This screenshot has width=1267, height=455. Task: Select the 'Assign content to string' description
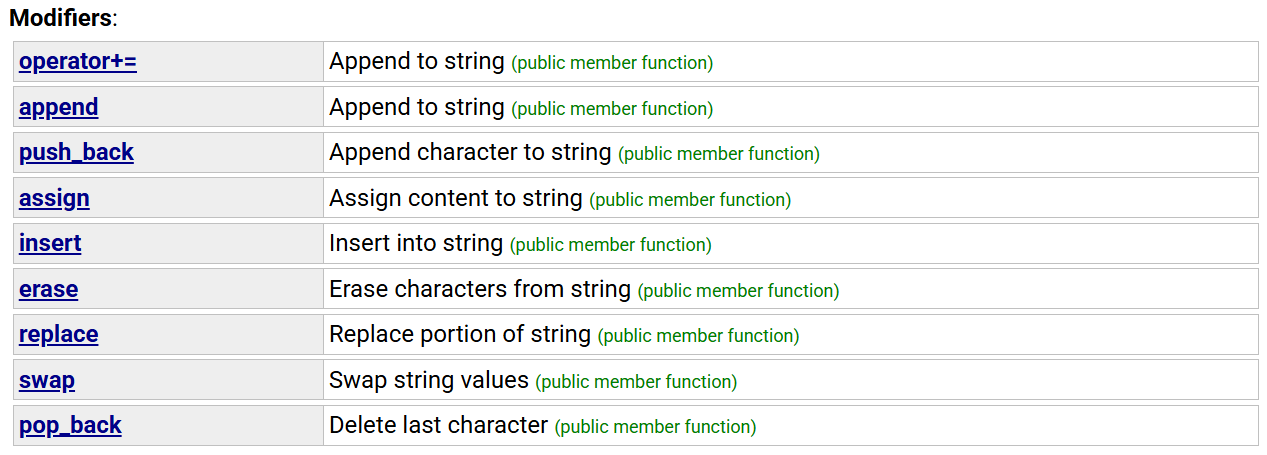tap(456, 198)
